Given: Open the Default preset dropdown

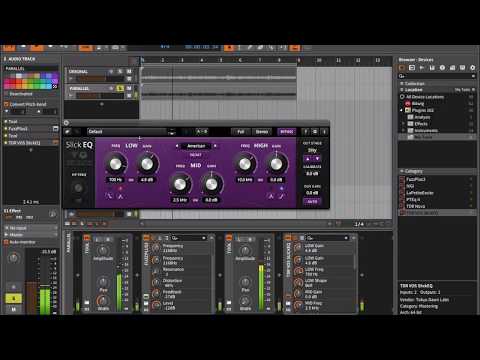Looking at the screenshot, I should [127, 132].
